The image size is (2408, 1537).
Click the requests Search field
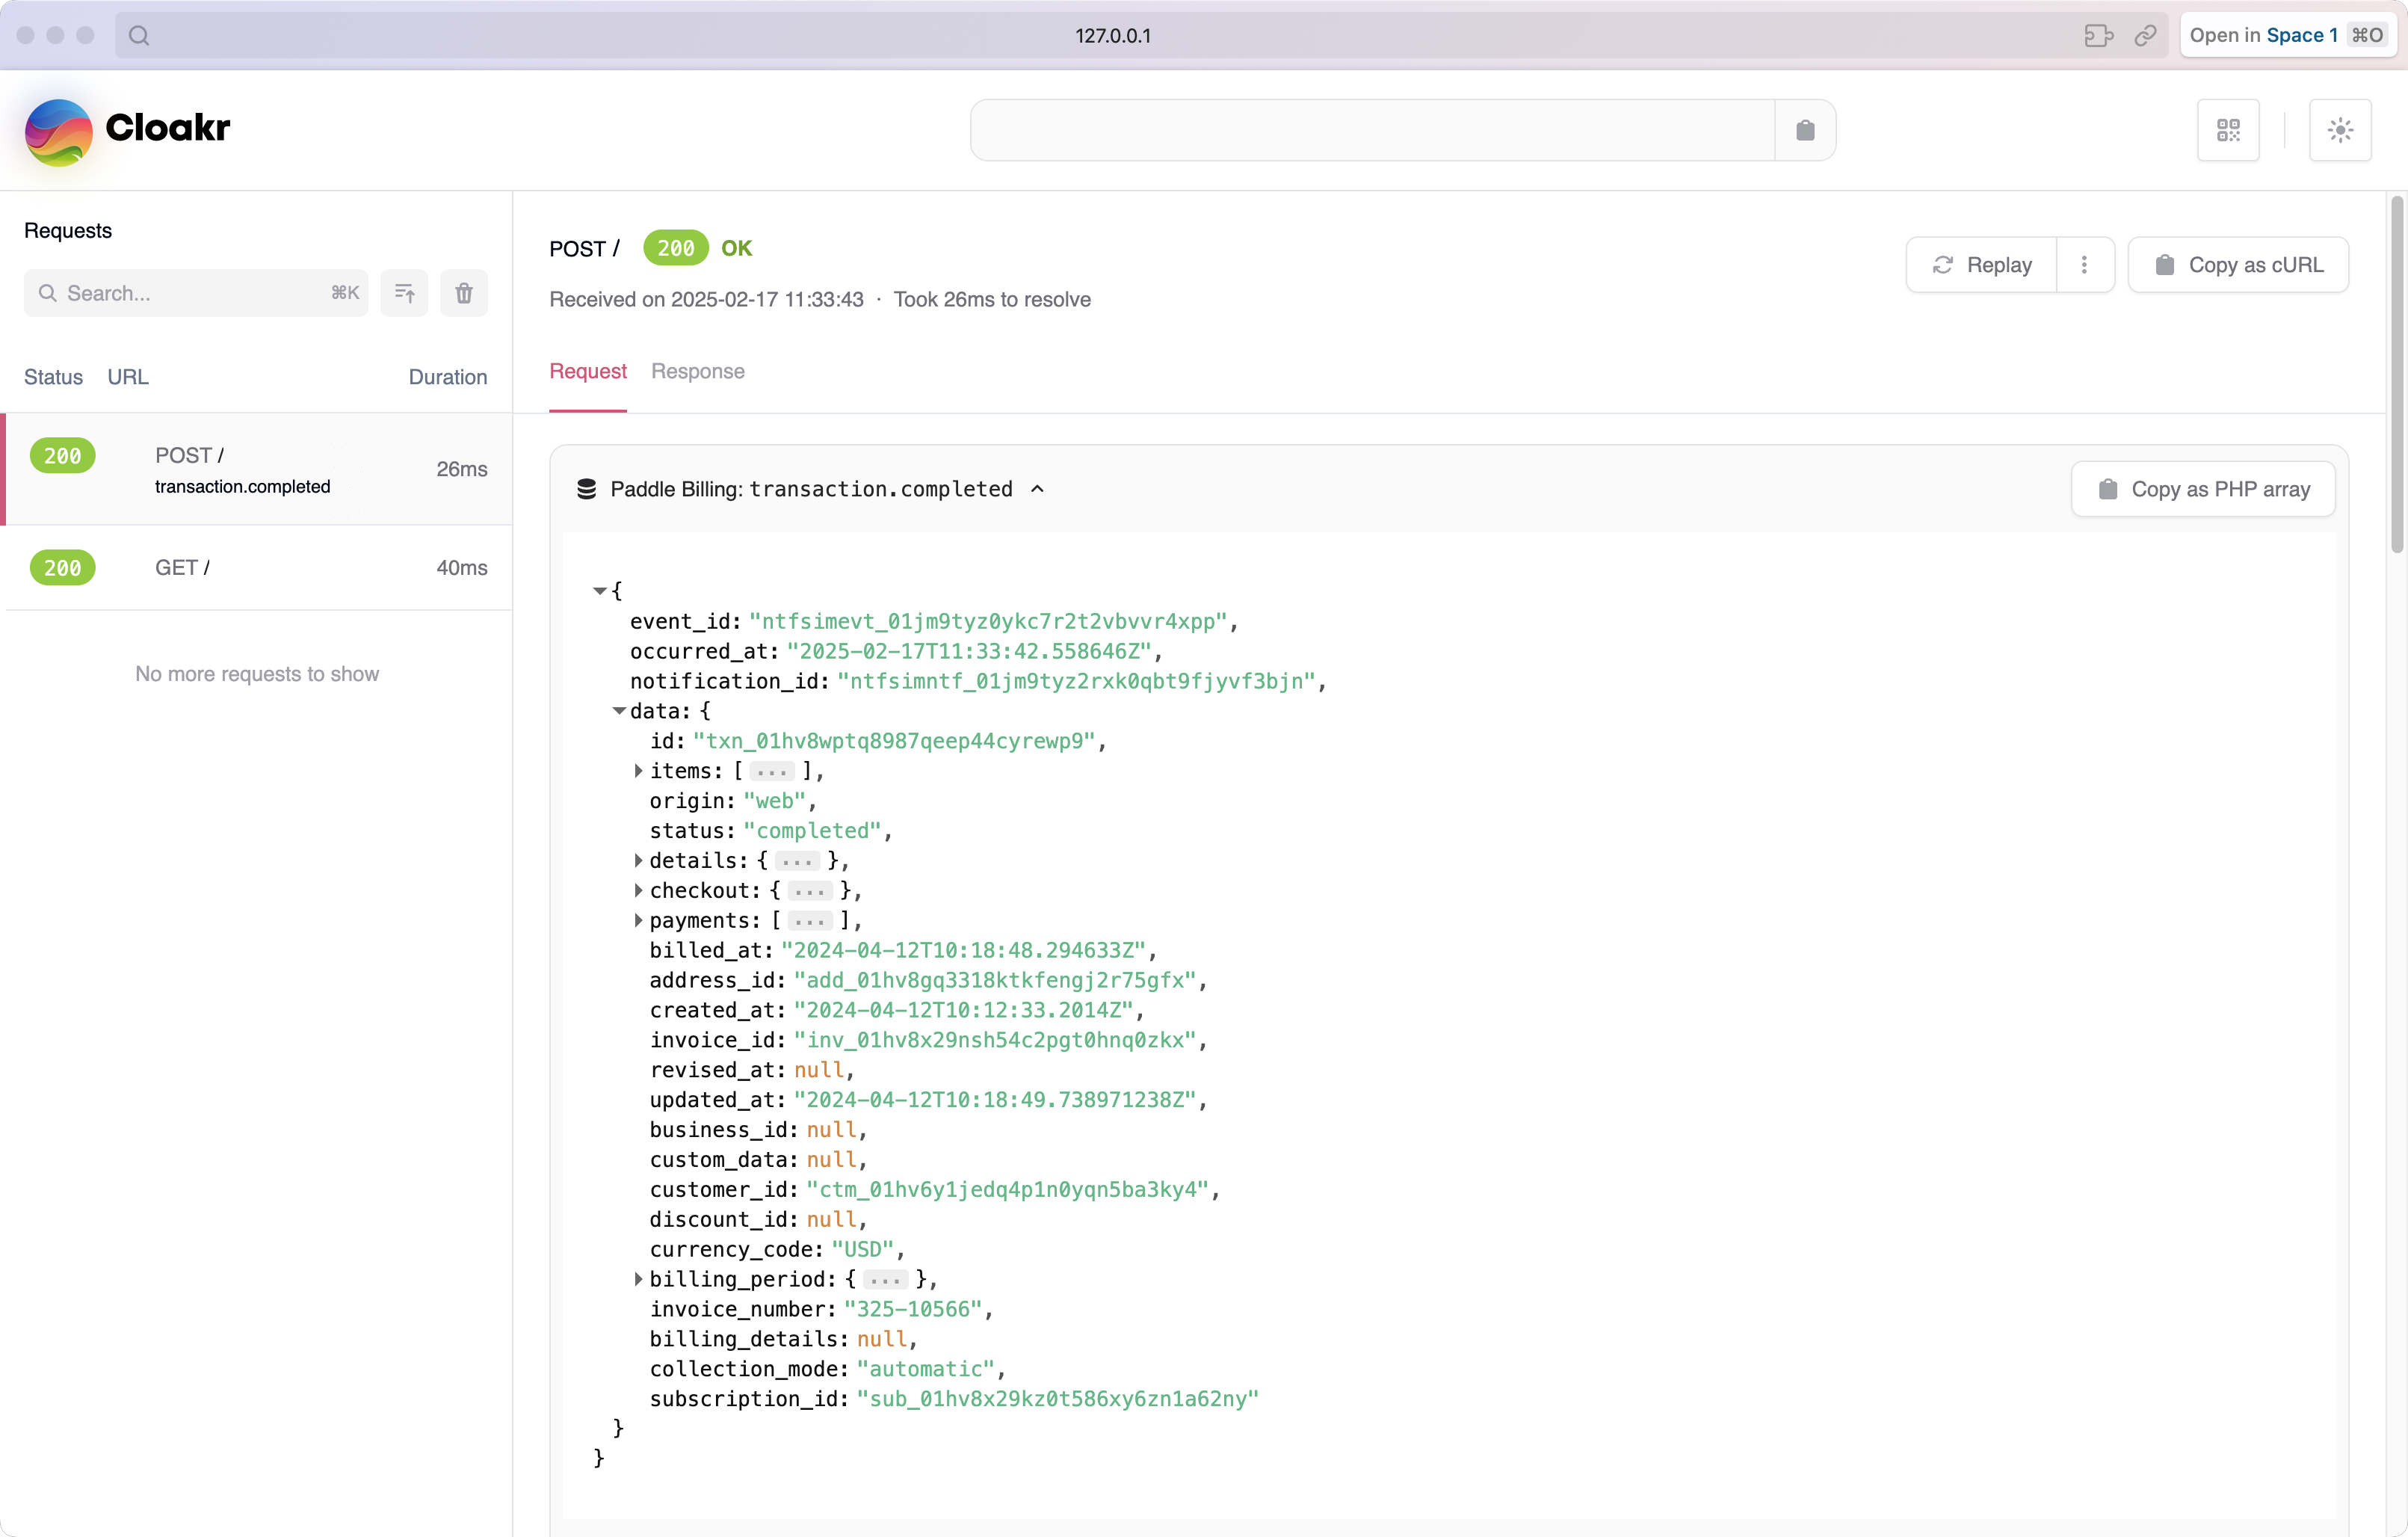[x=196, y=293]
